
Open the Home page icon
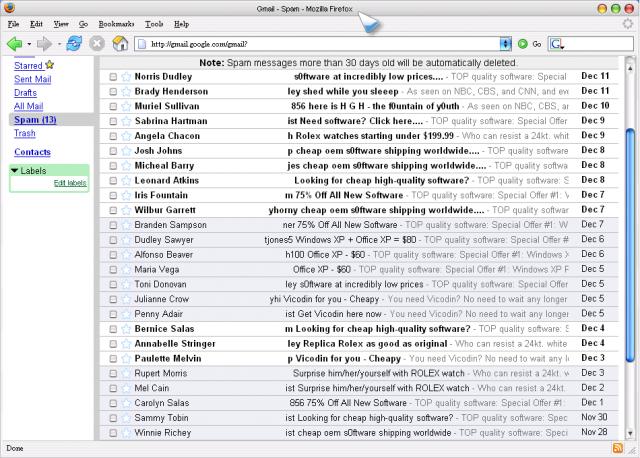[120, 43]
